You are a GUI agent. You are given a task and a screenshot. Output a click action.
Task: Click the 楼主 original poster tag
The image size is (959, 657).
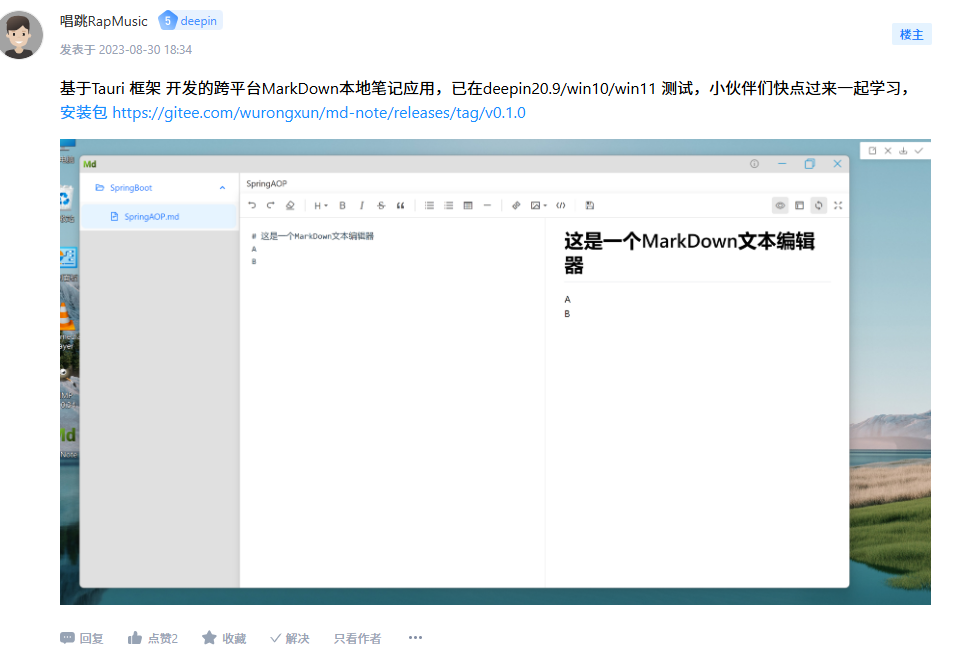pos(911,34)
